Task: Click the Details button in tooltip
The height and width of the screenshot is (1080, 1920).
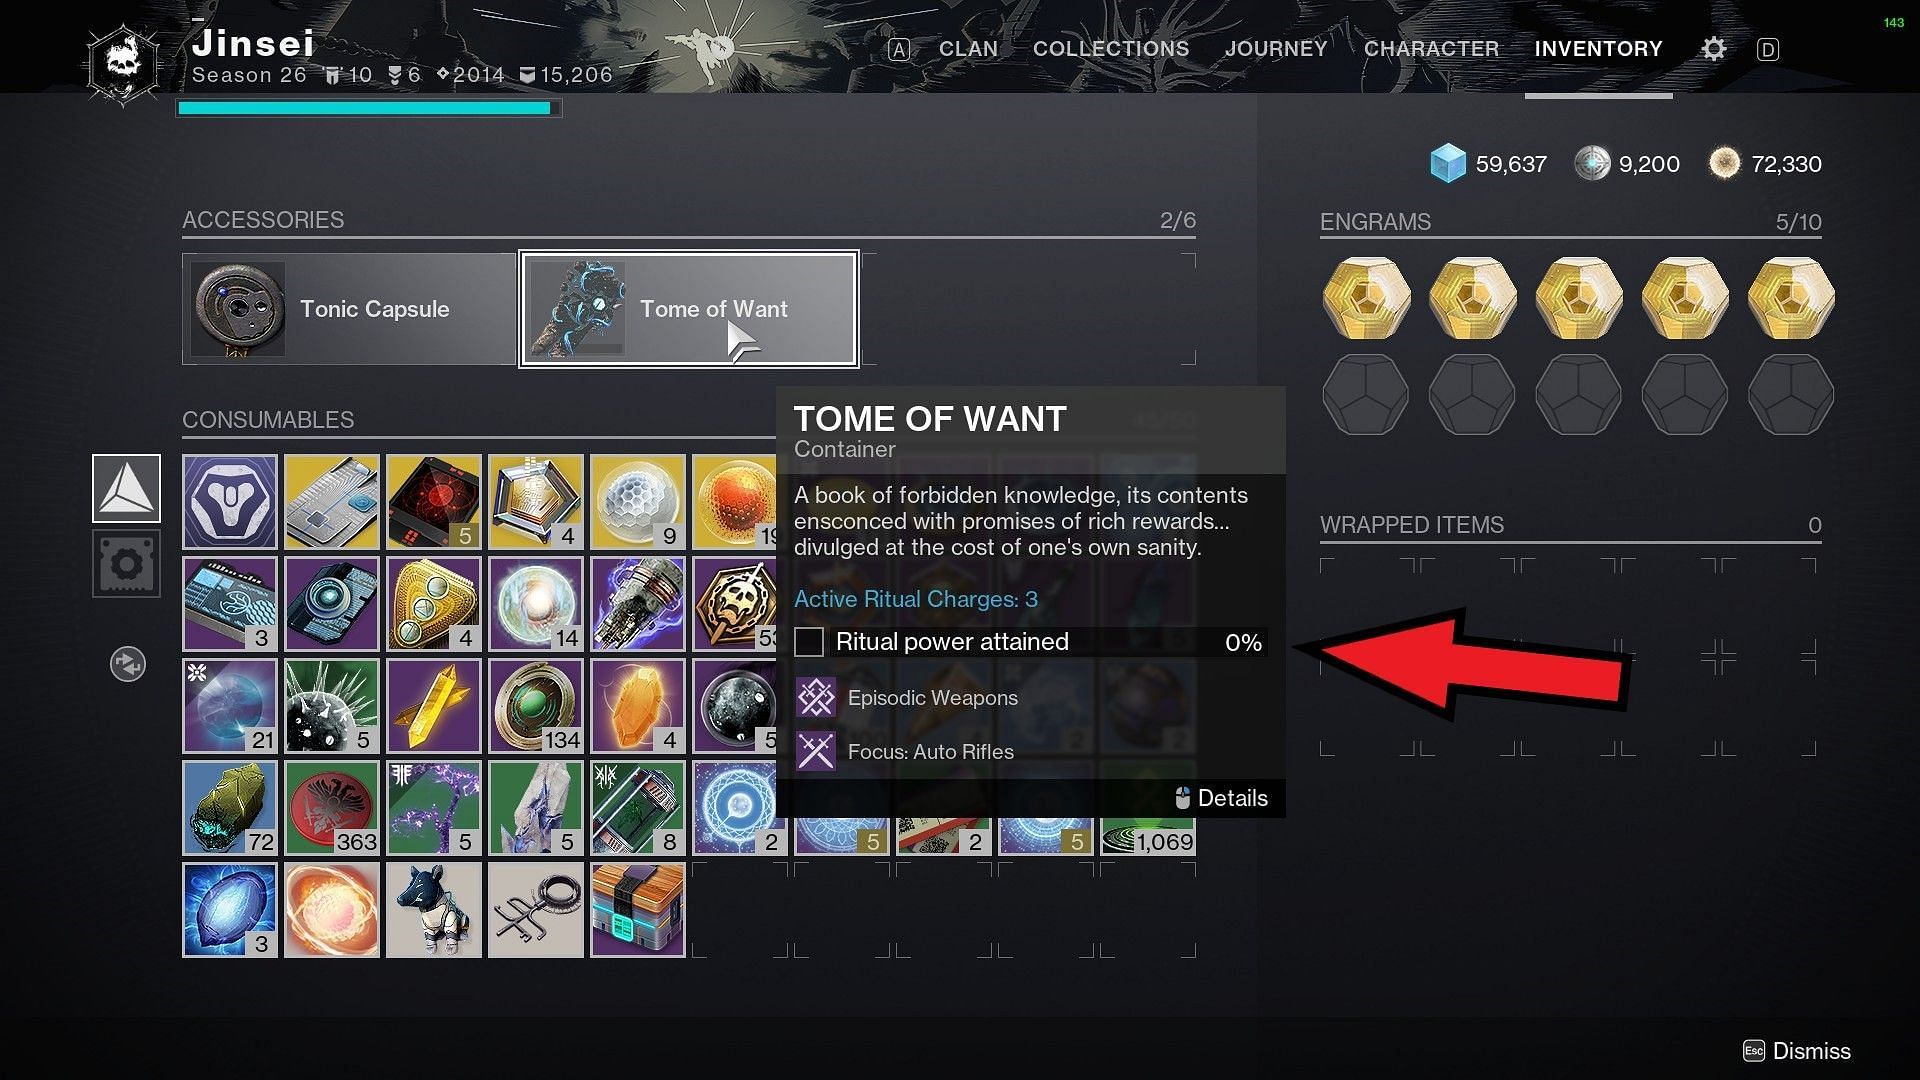Action: tap(1218, 798)
